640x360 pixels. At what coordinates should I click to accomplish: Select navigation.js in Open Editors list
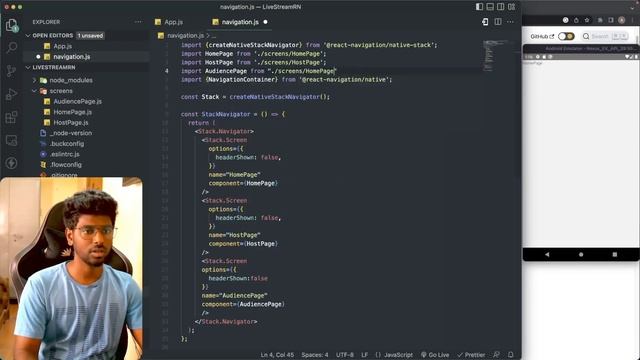pyautogui.click(x=71, y=57)
